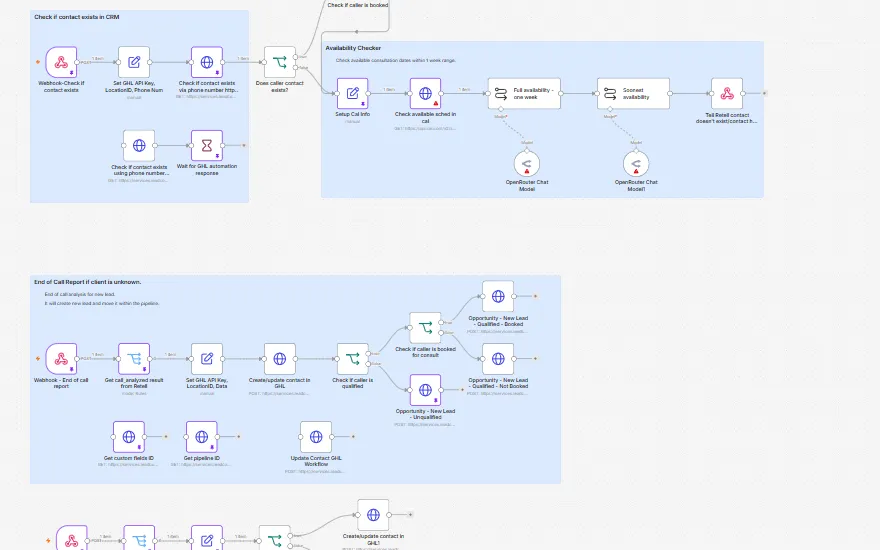Click true output port of Check if caller is qualified
The width and height of the screenshot is (880, 550).
(369, 354)
